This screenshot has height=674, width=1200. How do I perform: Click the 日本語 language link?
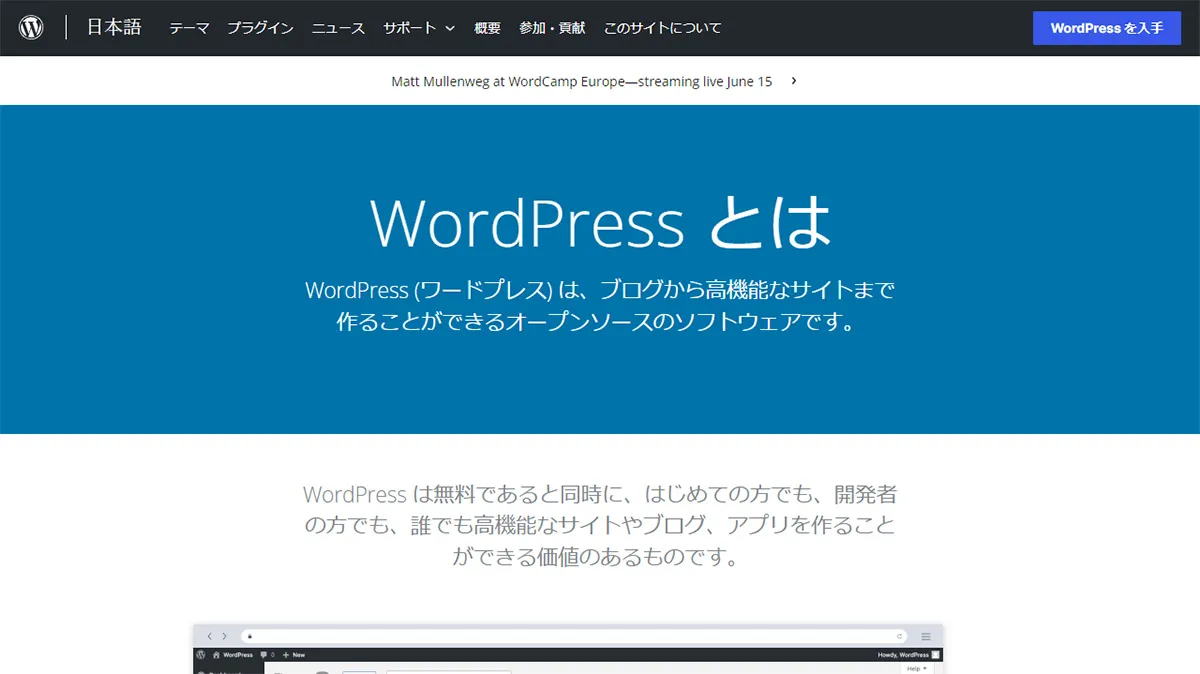(113, 27)
